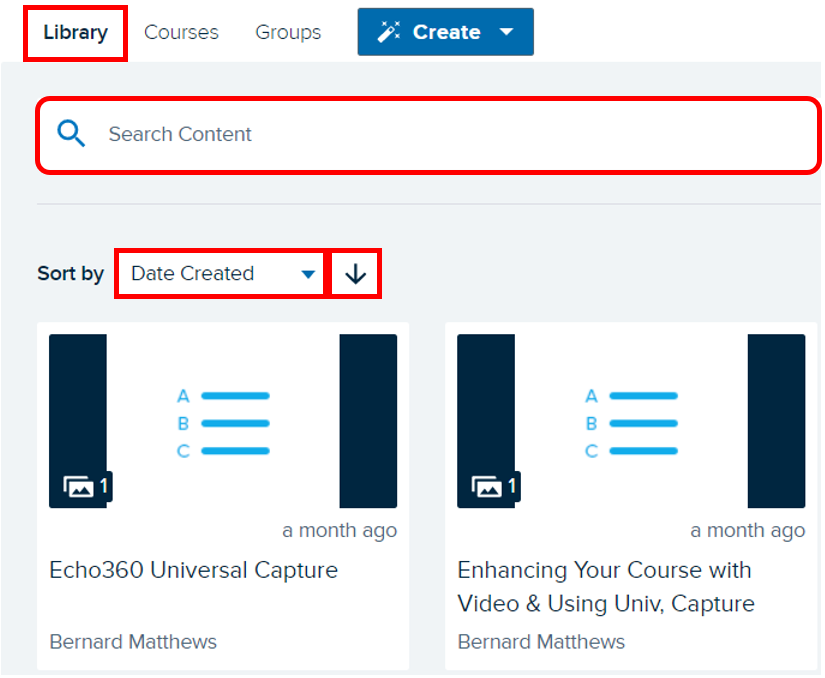This screenshot has width=825, height=678.
Task: Click the Sort by label
Action: (71, 274)
